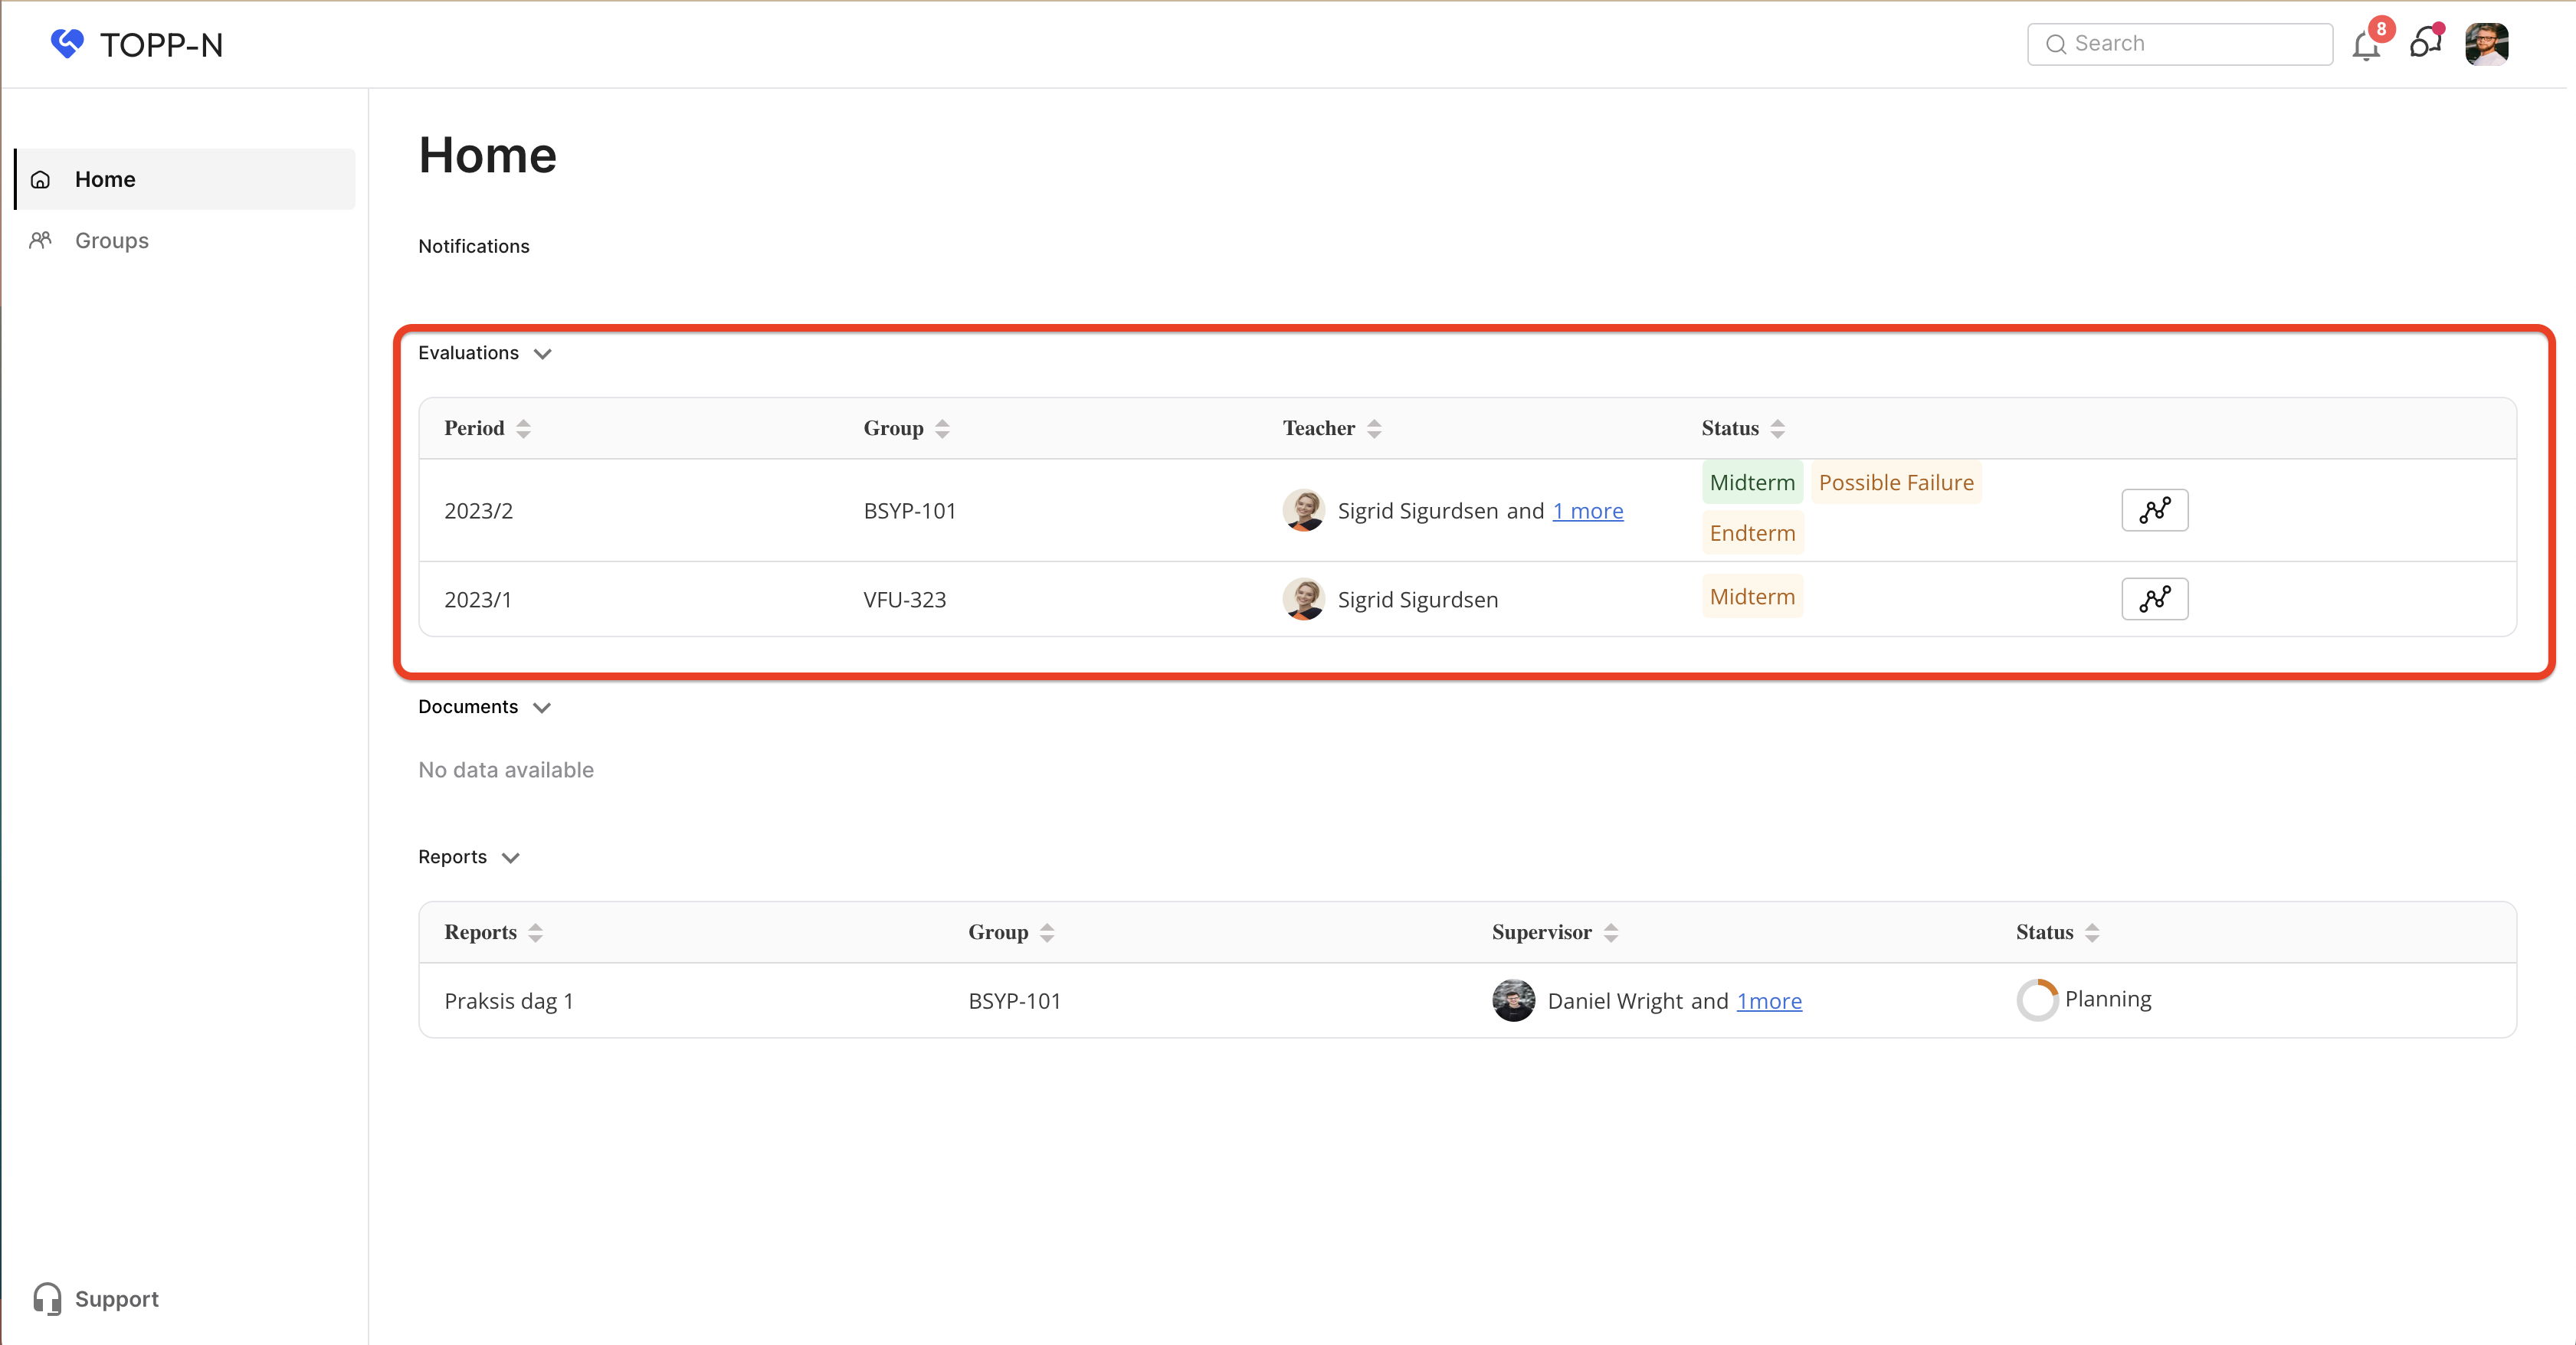Sort reports table by Supervisor
Screen dimensions: 2576x1345
pyautogui.click(x=1610, y=933)
